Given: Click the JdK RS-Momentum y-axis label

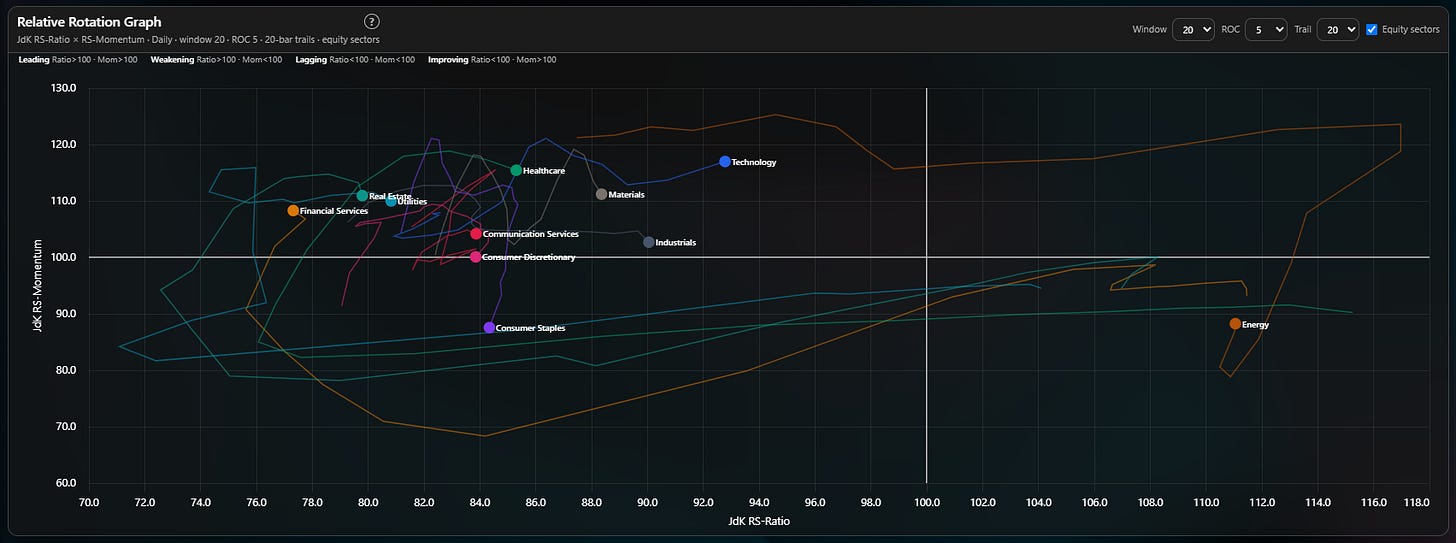Looking at the screenshot, I should pos(39,286).
